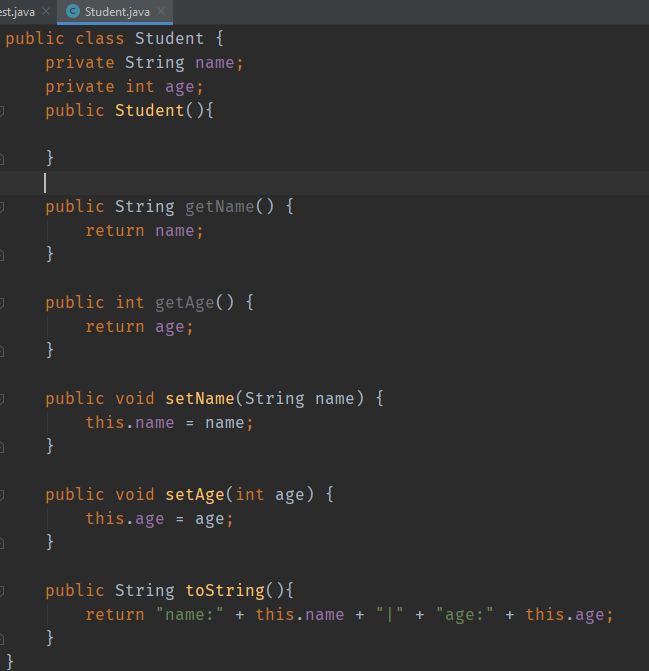Click the getAge method name
Screen dimensions: 649x671
coord(185,303)
